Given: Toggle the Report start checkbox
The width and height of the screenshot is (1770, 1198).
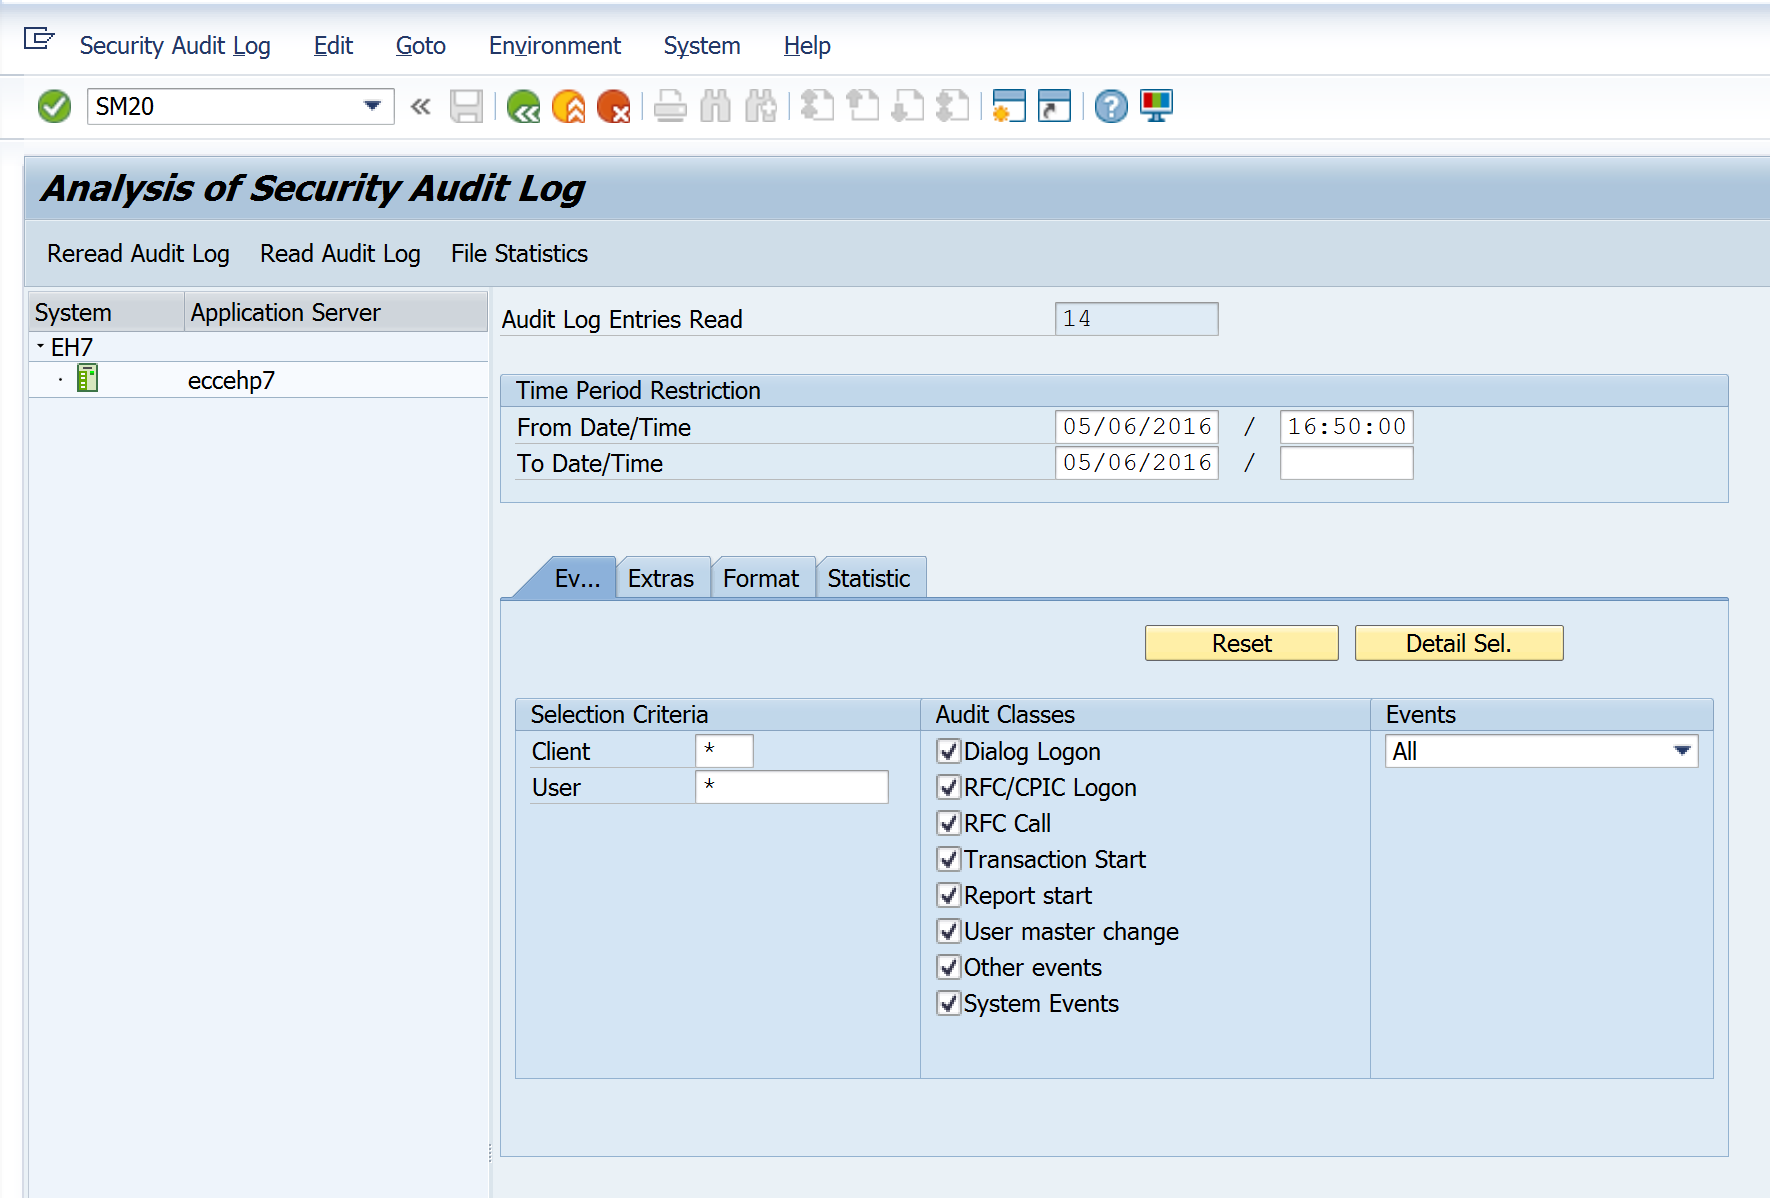Looking at the screenshot, I should (x=949, y=895).
